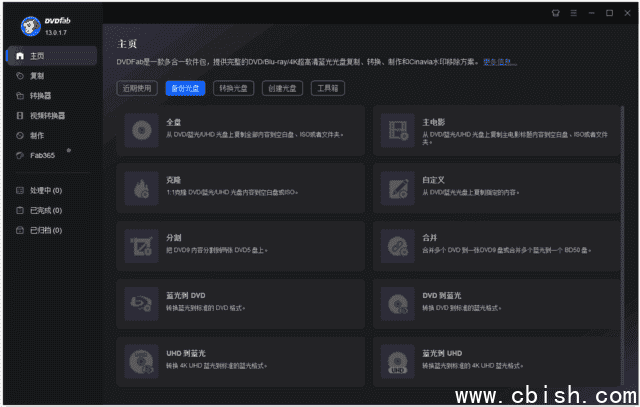
Task: Click the icon beside 已归档
Action: pyautogui.click(x=20, y=230)
